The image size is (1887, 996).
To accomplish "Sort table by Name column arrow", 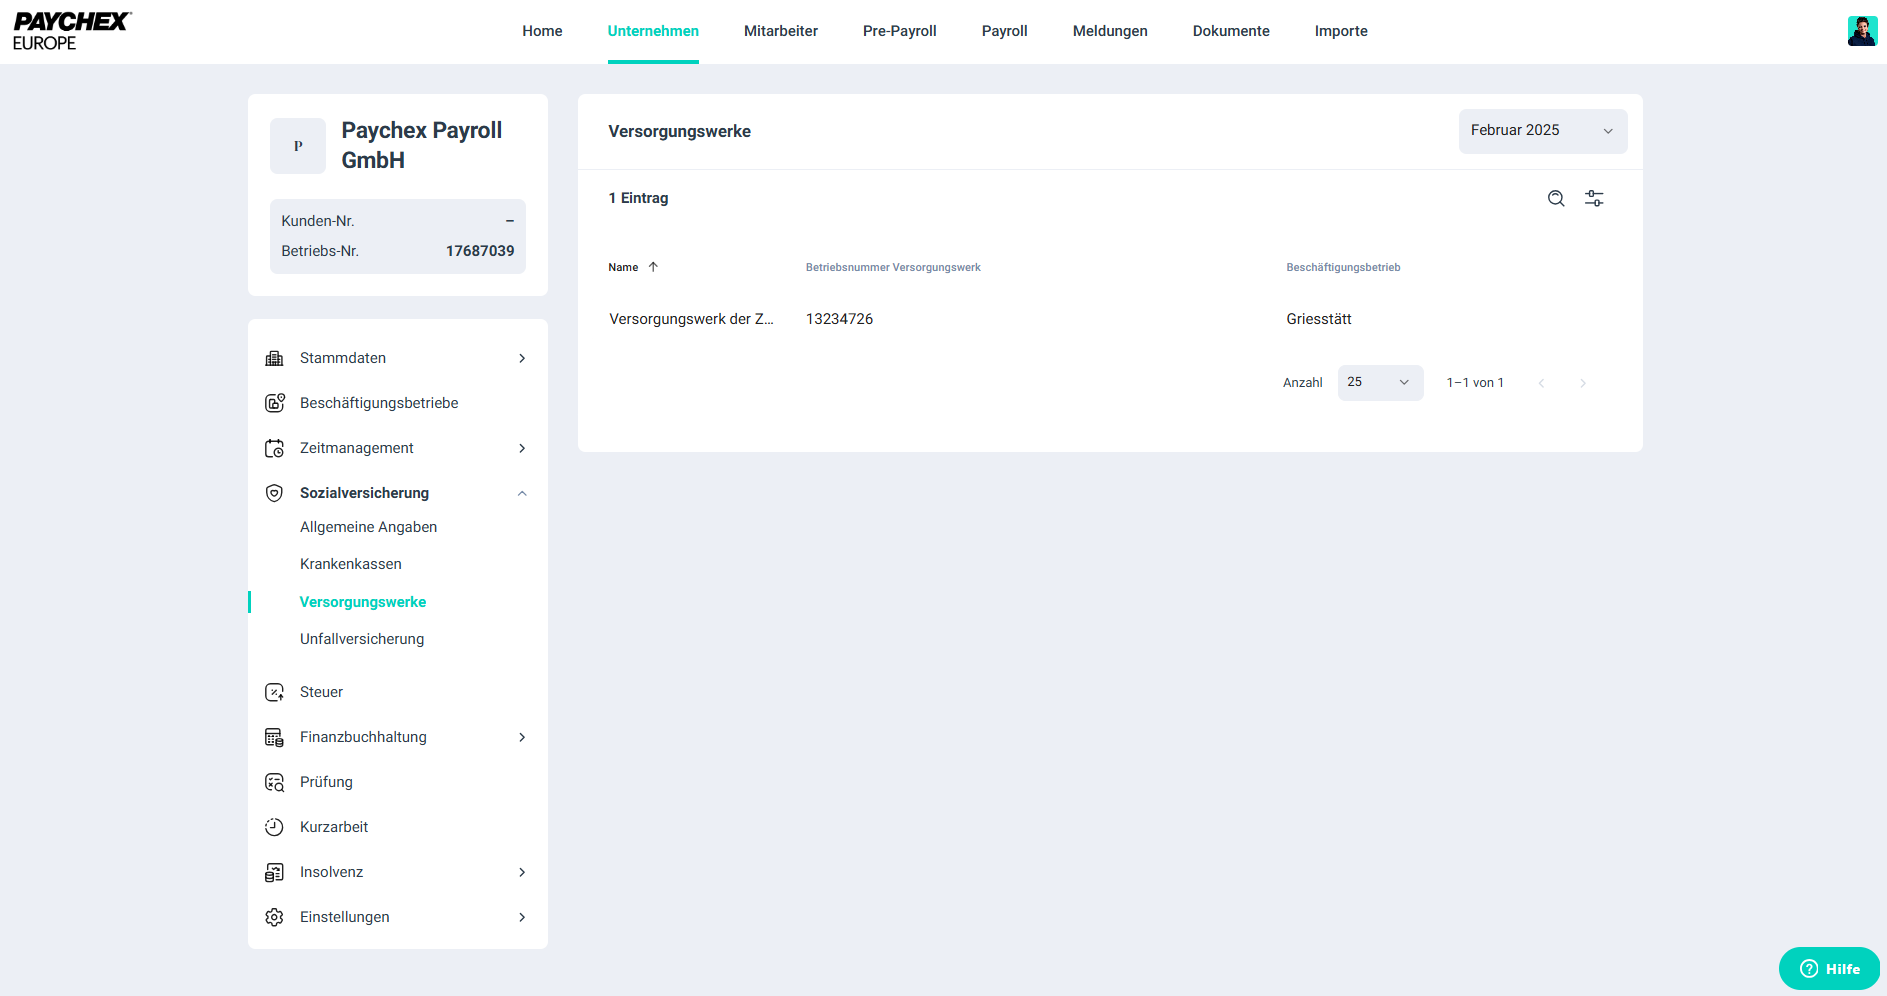I will (653, 267).
